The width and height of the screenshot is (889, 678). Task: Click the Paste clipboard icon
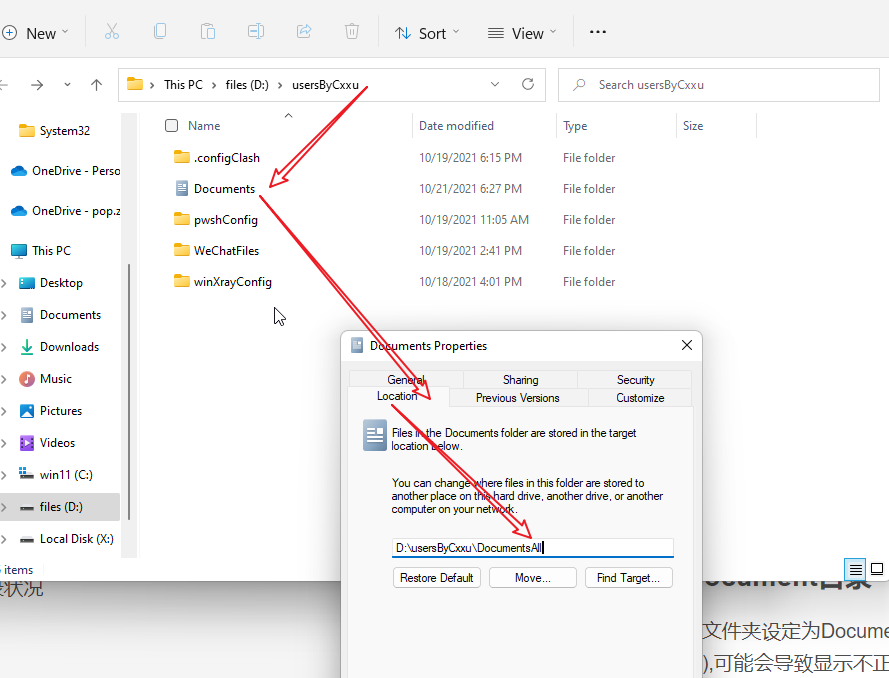[x=208, y=31]
